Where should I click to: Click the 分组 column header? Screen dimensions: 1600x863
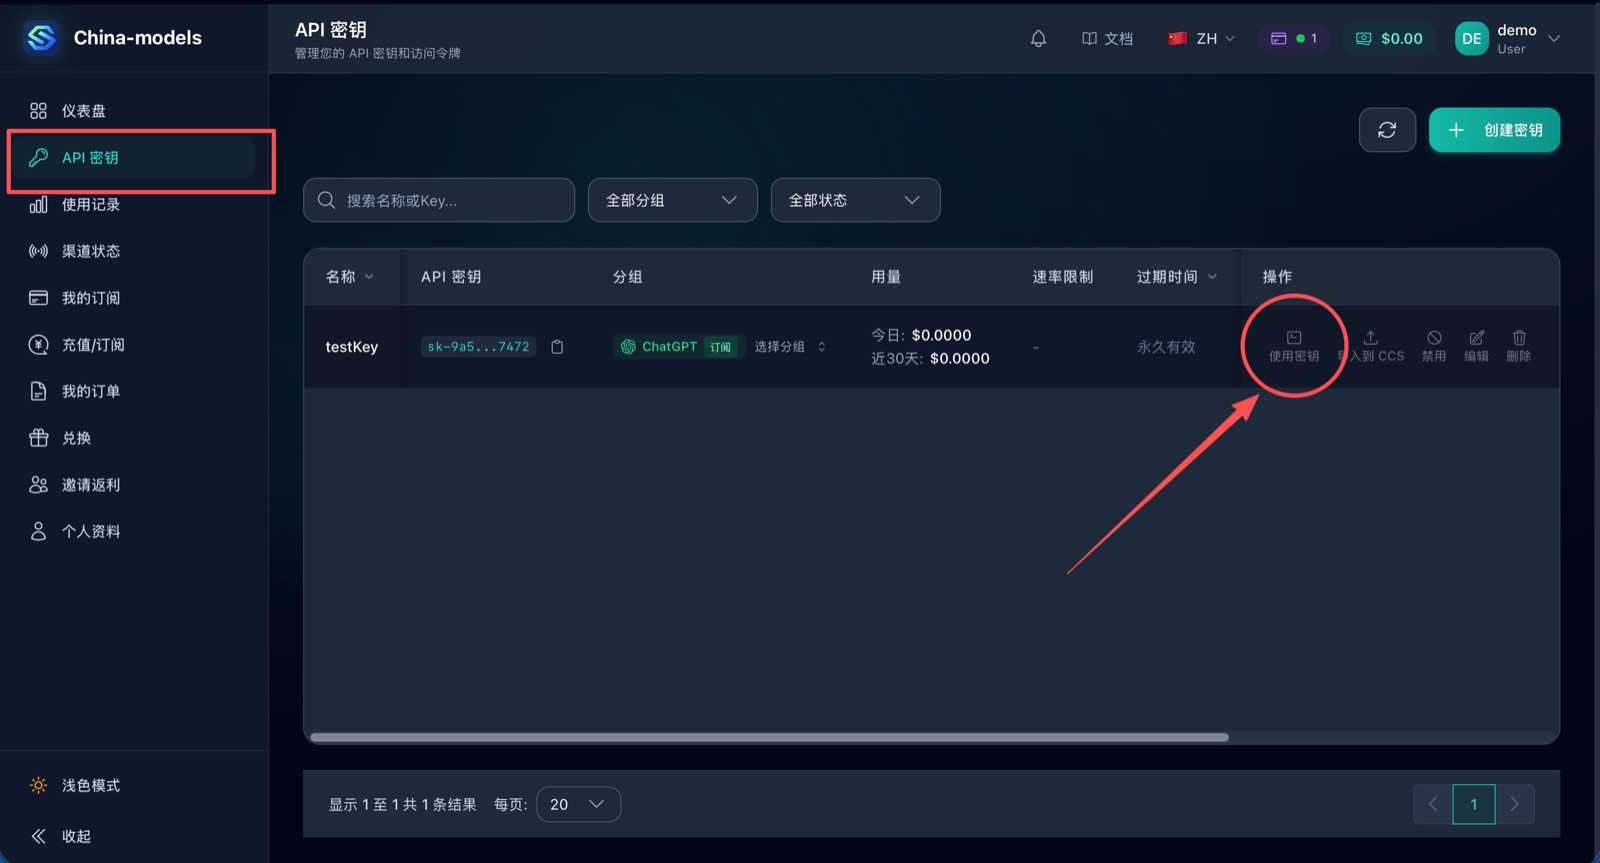628,277
